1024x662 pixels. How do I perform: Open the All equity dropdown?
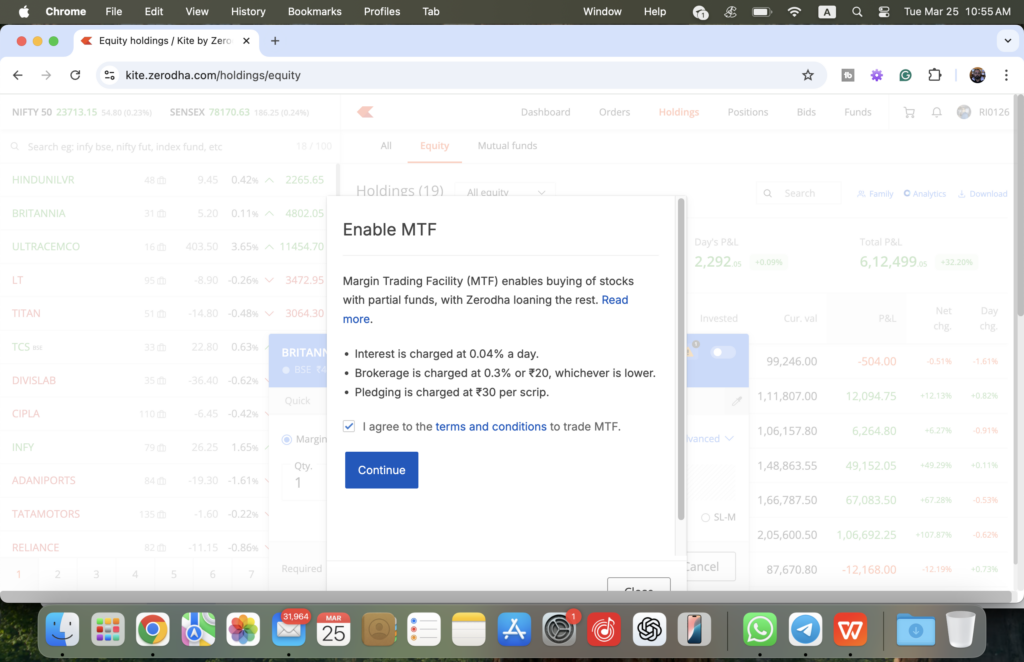[505, 192]
